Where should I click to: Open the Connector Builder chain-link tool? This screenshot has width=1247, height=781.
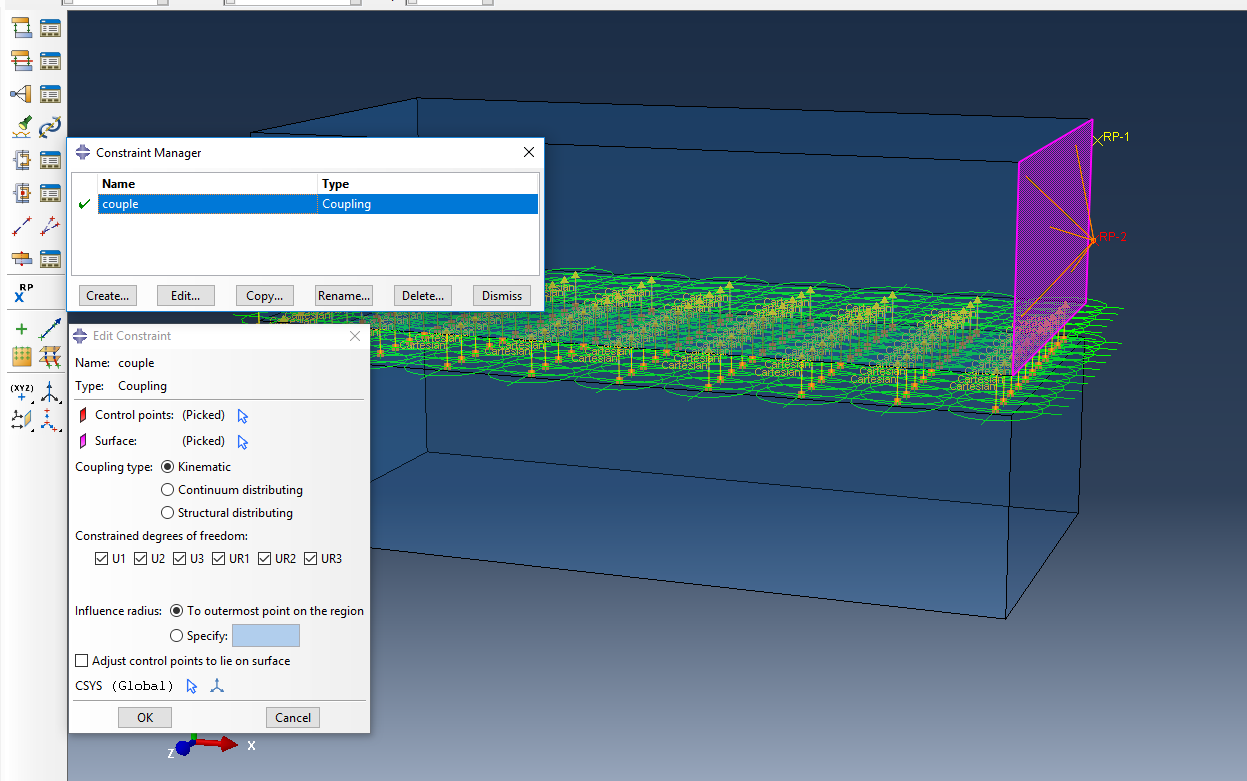(x=50, y=127)
